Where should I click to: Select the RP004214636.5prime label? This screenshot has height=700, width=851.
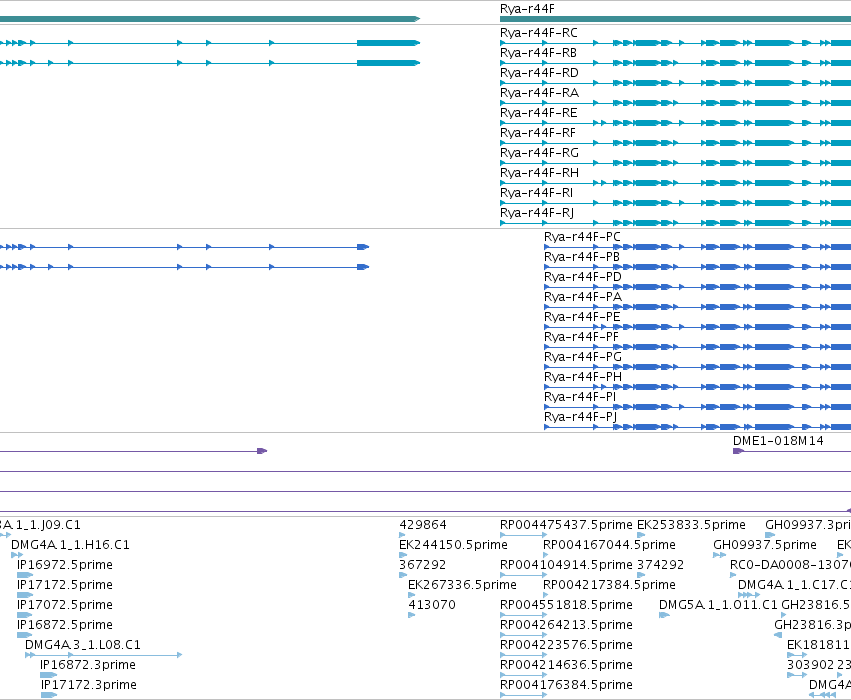(566, 665)
